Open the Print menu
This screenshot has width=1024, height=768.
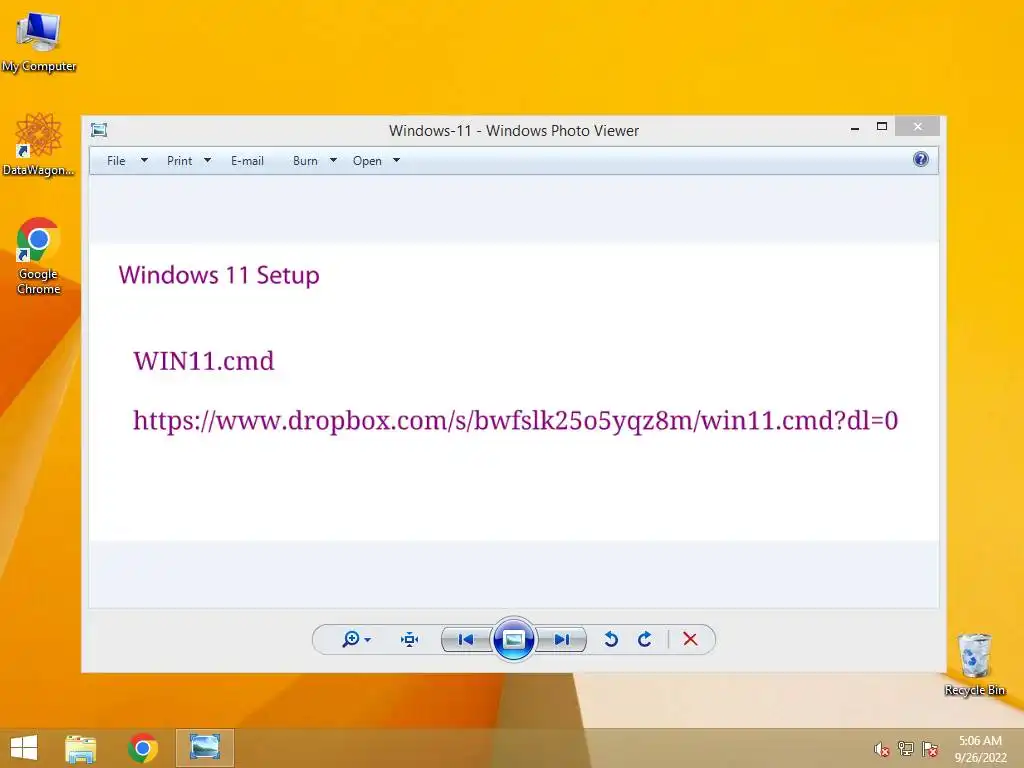(x=180, y=161)
